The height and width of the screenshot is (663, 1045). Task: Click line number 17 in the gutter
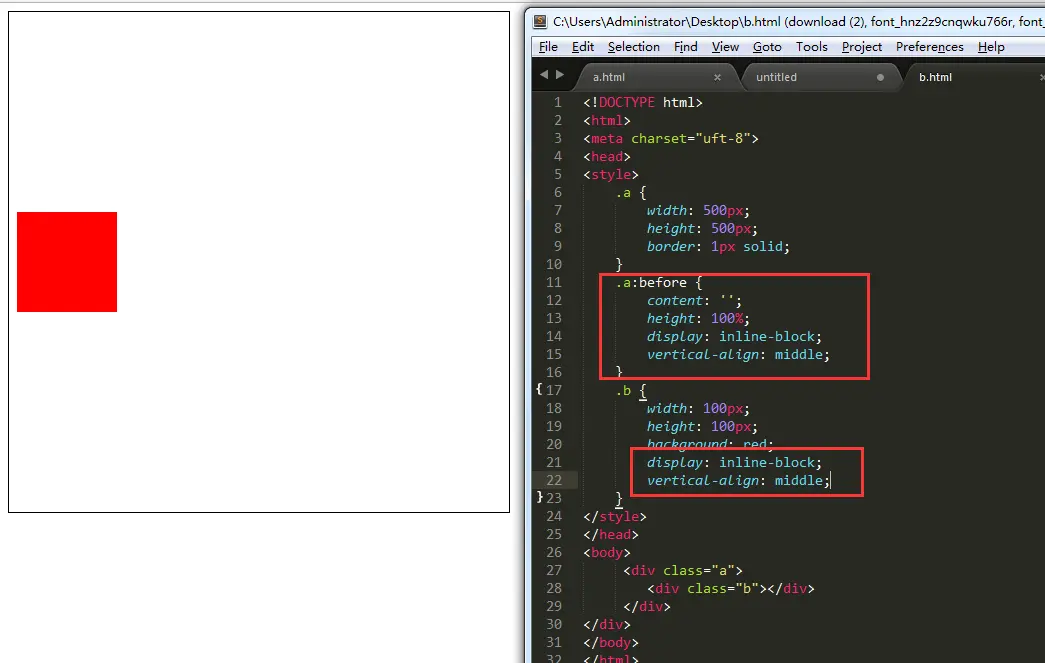554,390
